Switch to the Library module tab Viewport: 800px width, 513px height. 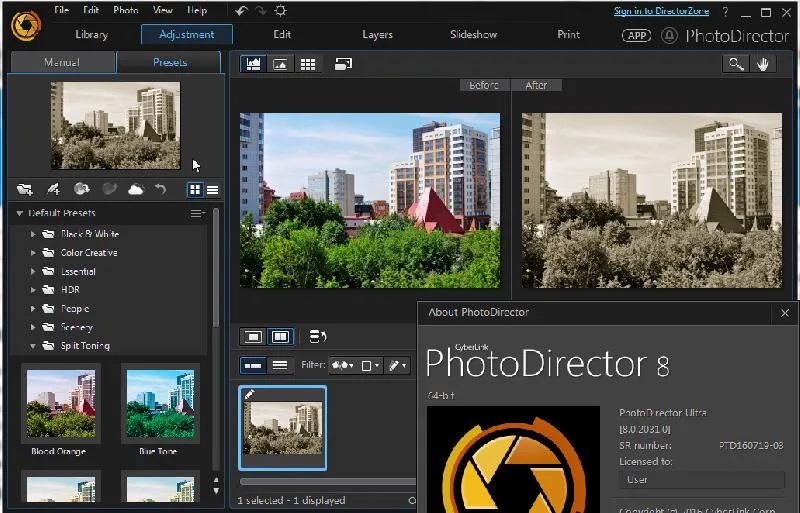click(x=91, y=35)
